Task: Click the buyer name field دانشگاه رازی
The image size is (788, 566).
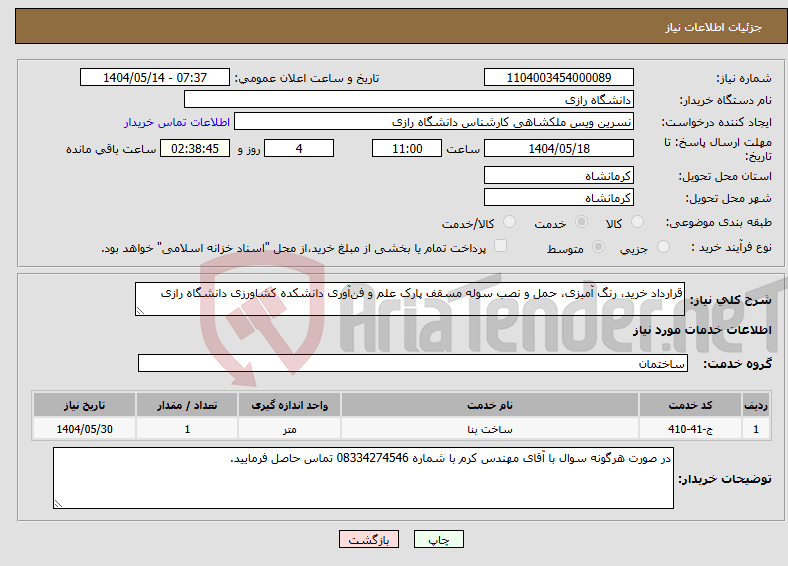Action: point(409,100)
